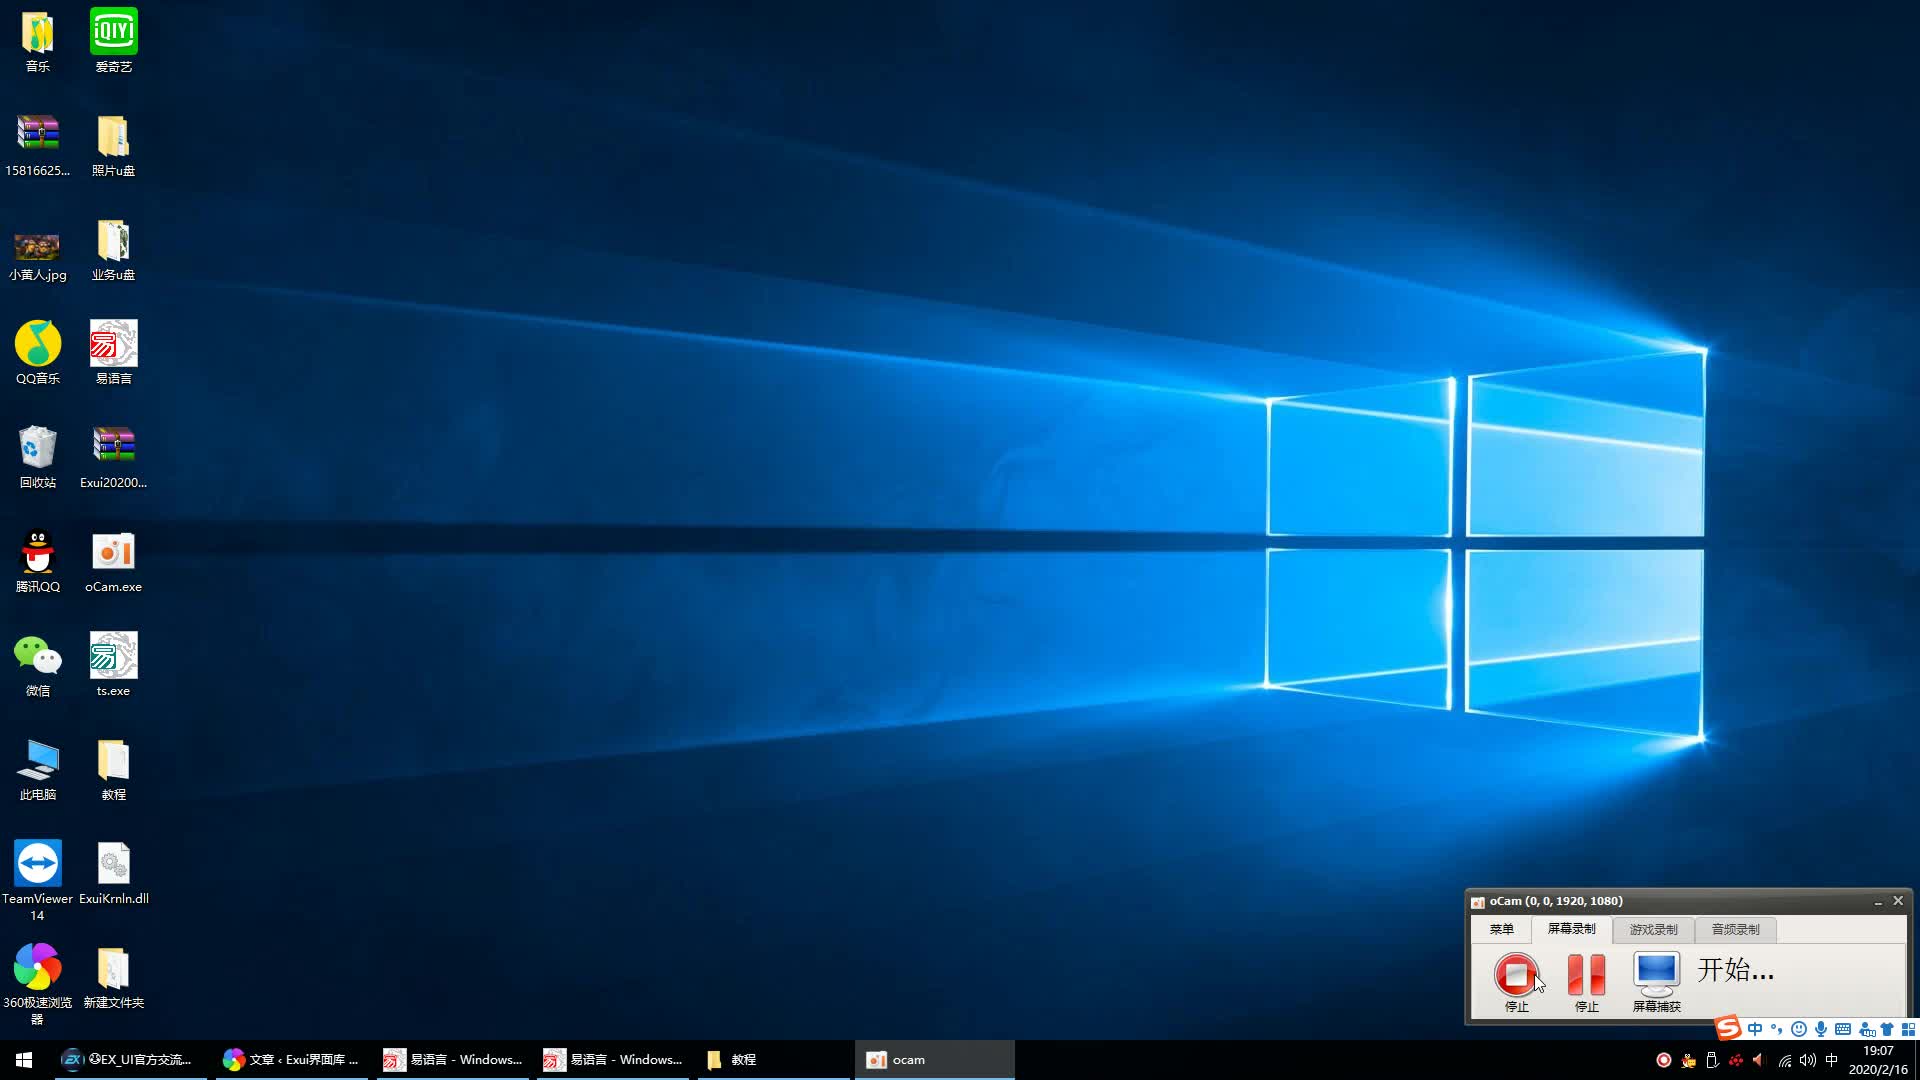This screenshot has height=1080, width=1920.
Task: Stop recording with oCam's red stop button
Action: click(1516, 974)
